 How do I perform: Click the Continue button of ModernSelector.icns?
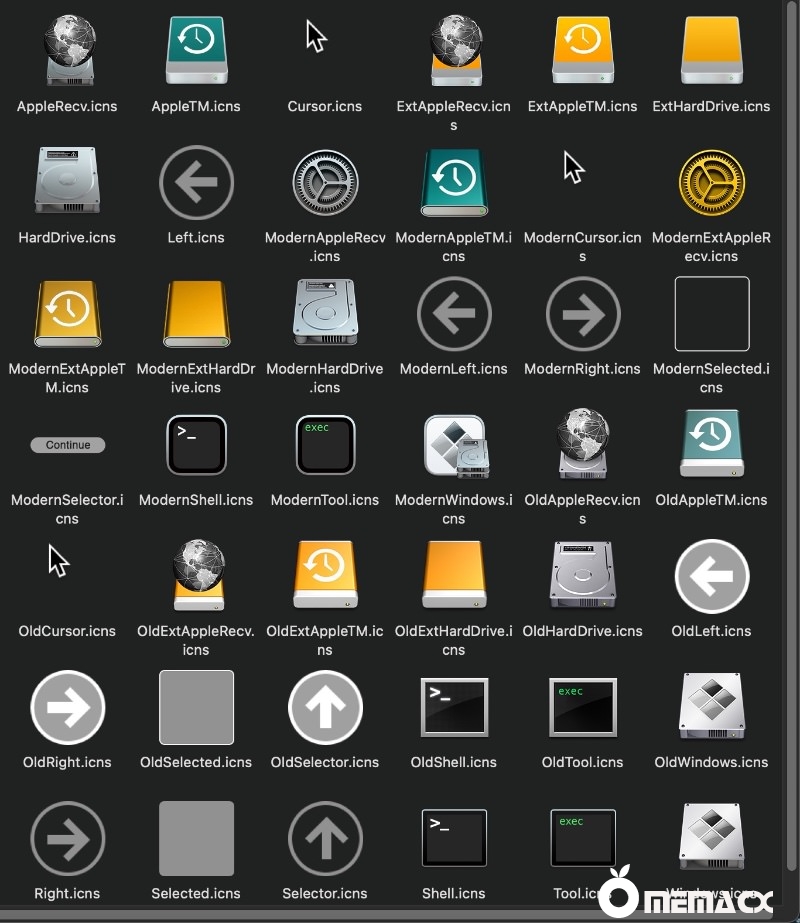[x=68, y=445]
